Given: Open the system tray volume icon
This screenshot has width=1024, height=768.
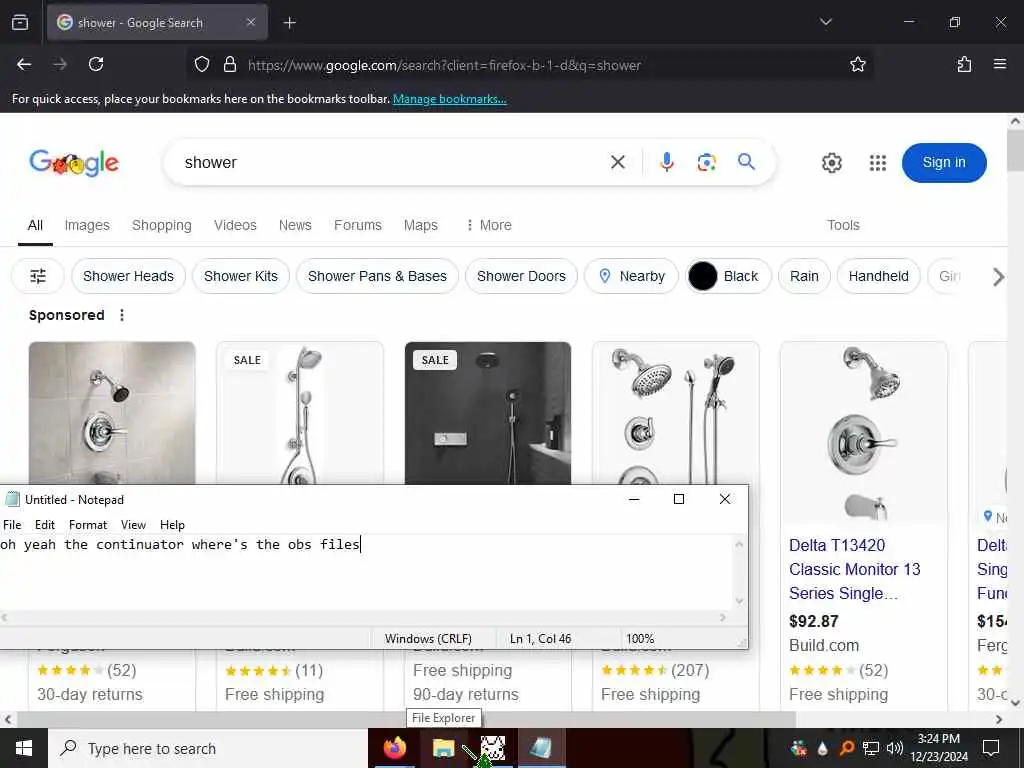Looking at the screenshot, I should 895,748.
